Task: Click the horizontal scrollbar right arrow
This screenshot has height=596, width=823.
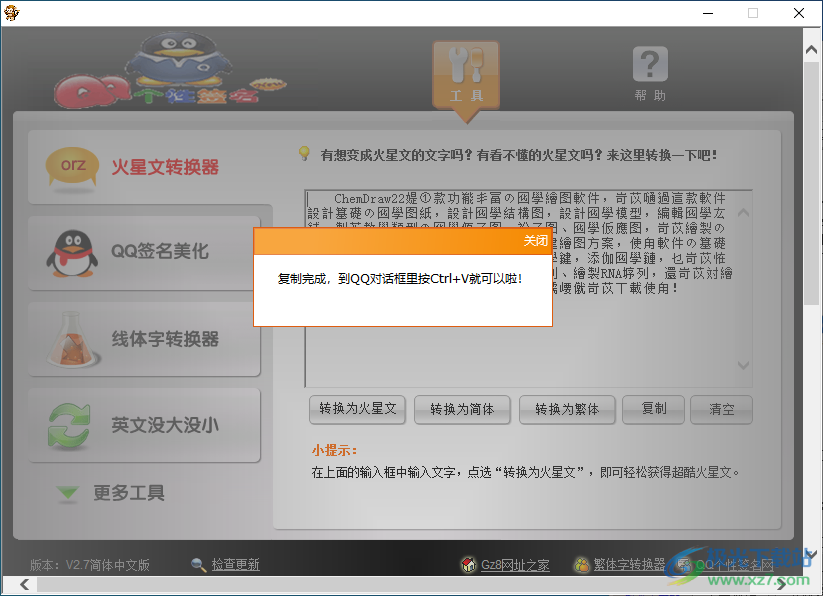Action: point(782,584)
